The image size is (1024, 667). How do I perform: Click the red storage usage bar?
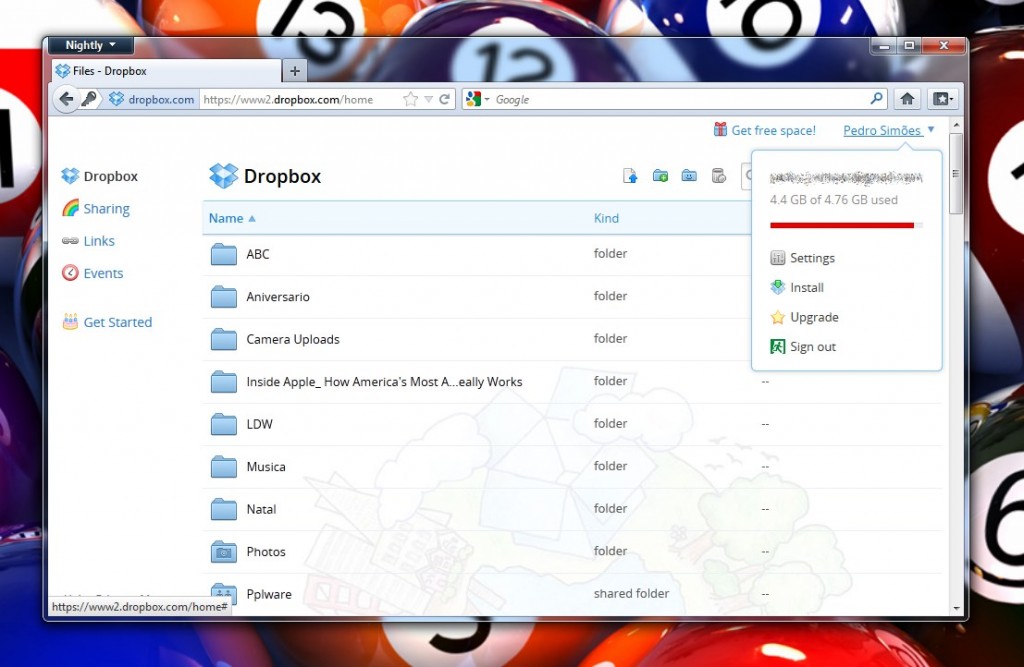(842, 225)
